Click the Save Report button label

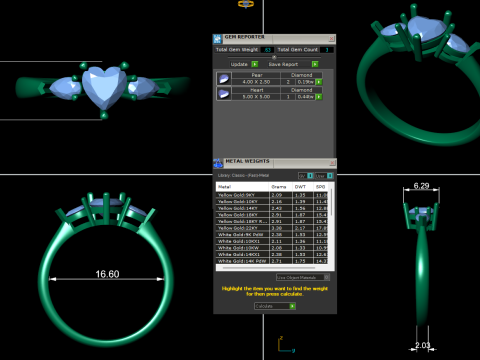point(283,64)
